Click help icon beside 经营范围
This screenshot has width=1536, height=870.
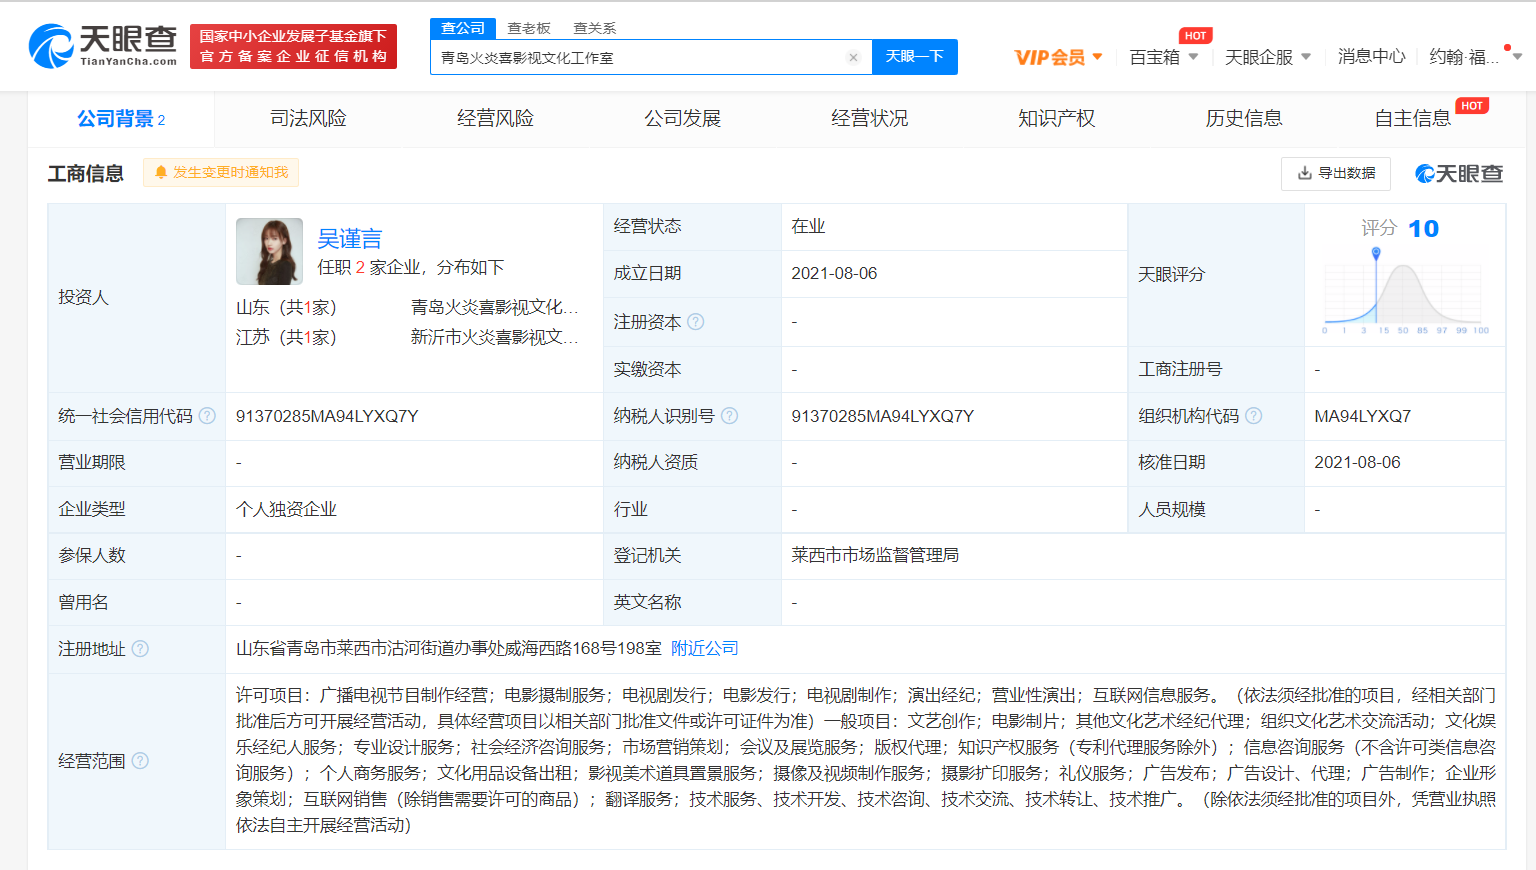pos(140,761)
